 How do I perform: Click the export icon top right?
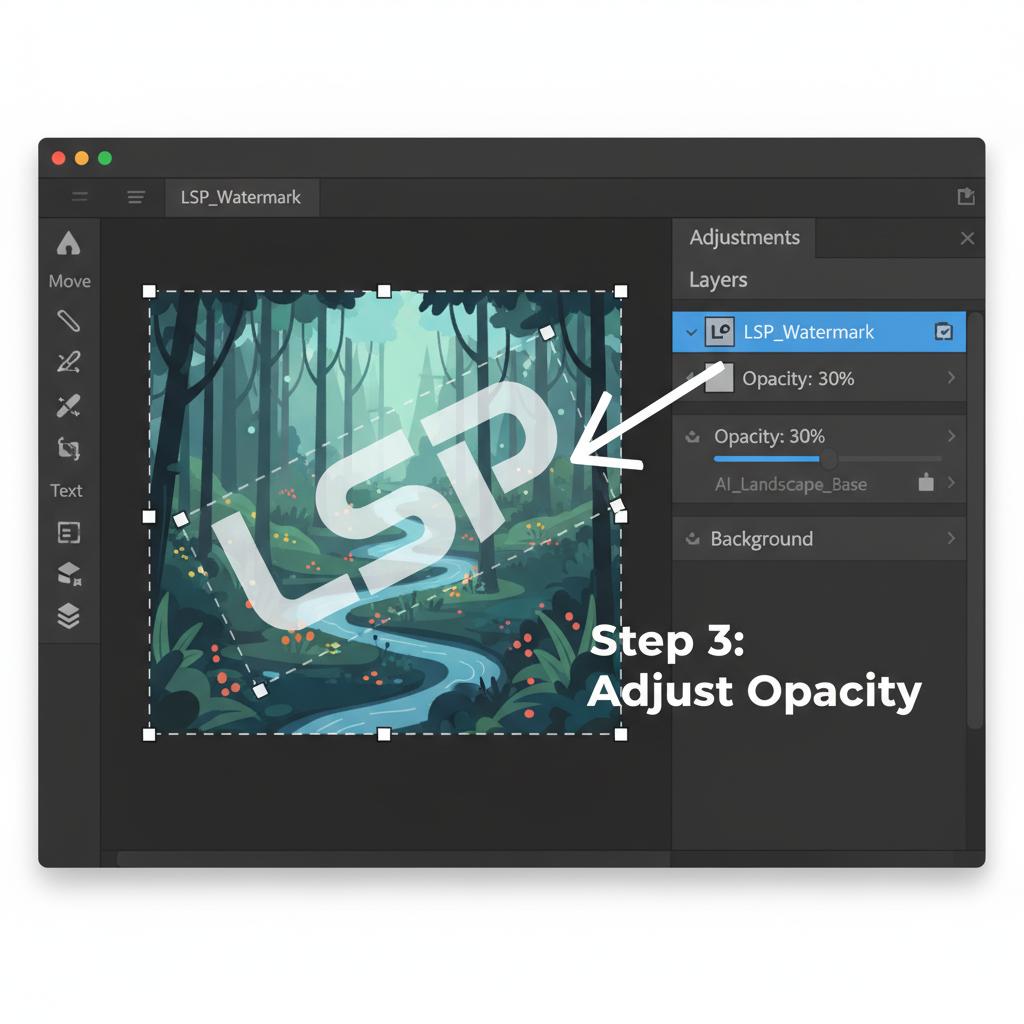click(x=966, y=196)
